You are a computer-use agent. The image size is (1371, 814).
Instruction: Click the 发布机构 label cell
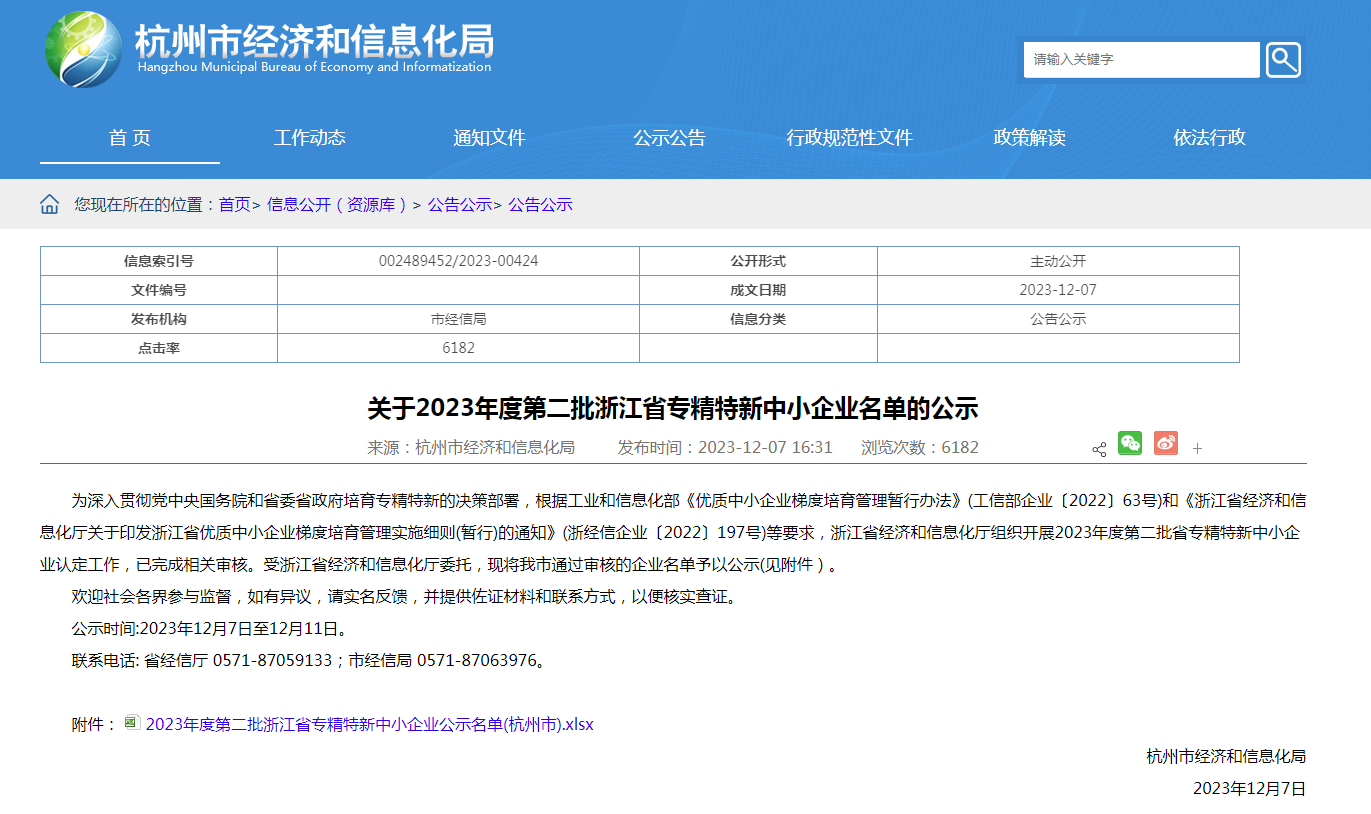point(159,319)
